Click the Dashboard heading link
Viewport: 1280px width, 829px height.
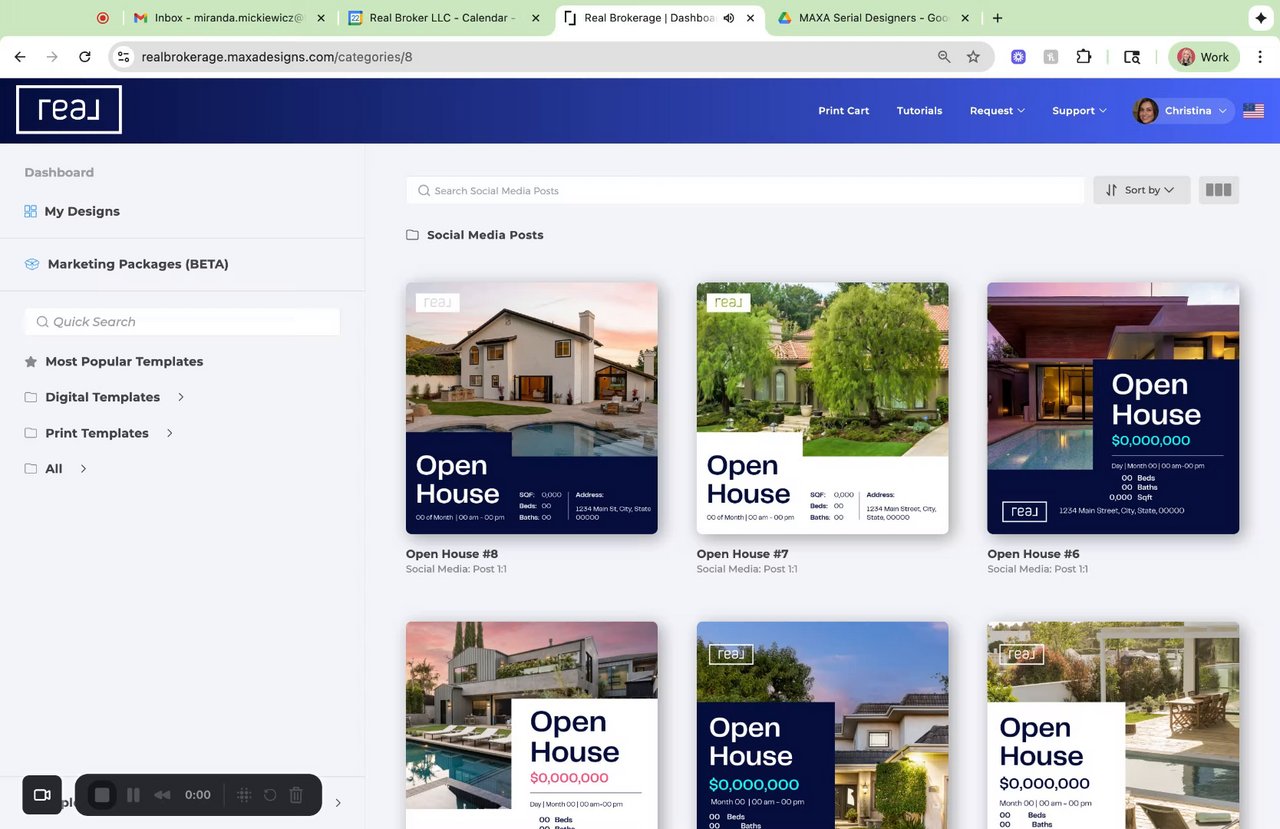(x=59, y=172)
